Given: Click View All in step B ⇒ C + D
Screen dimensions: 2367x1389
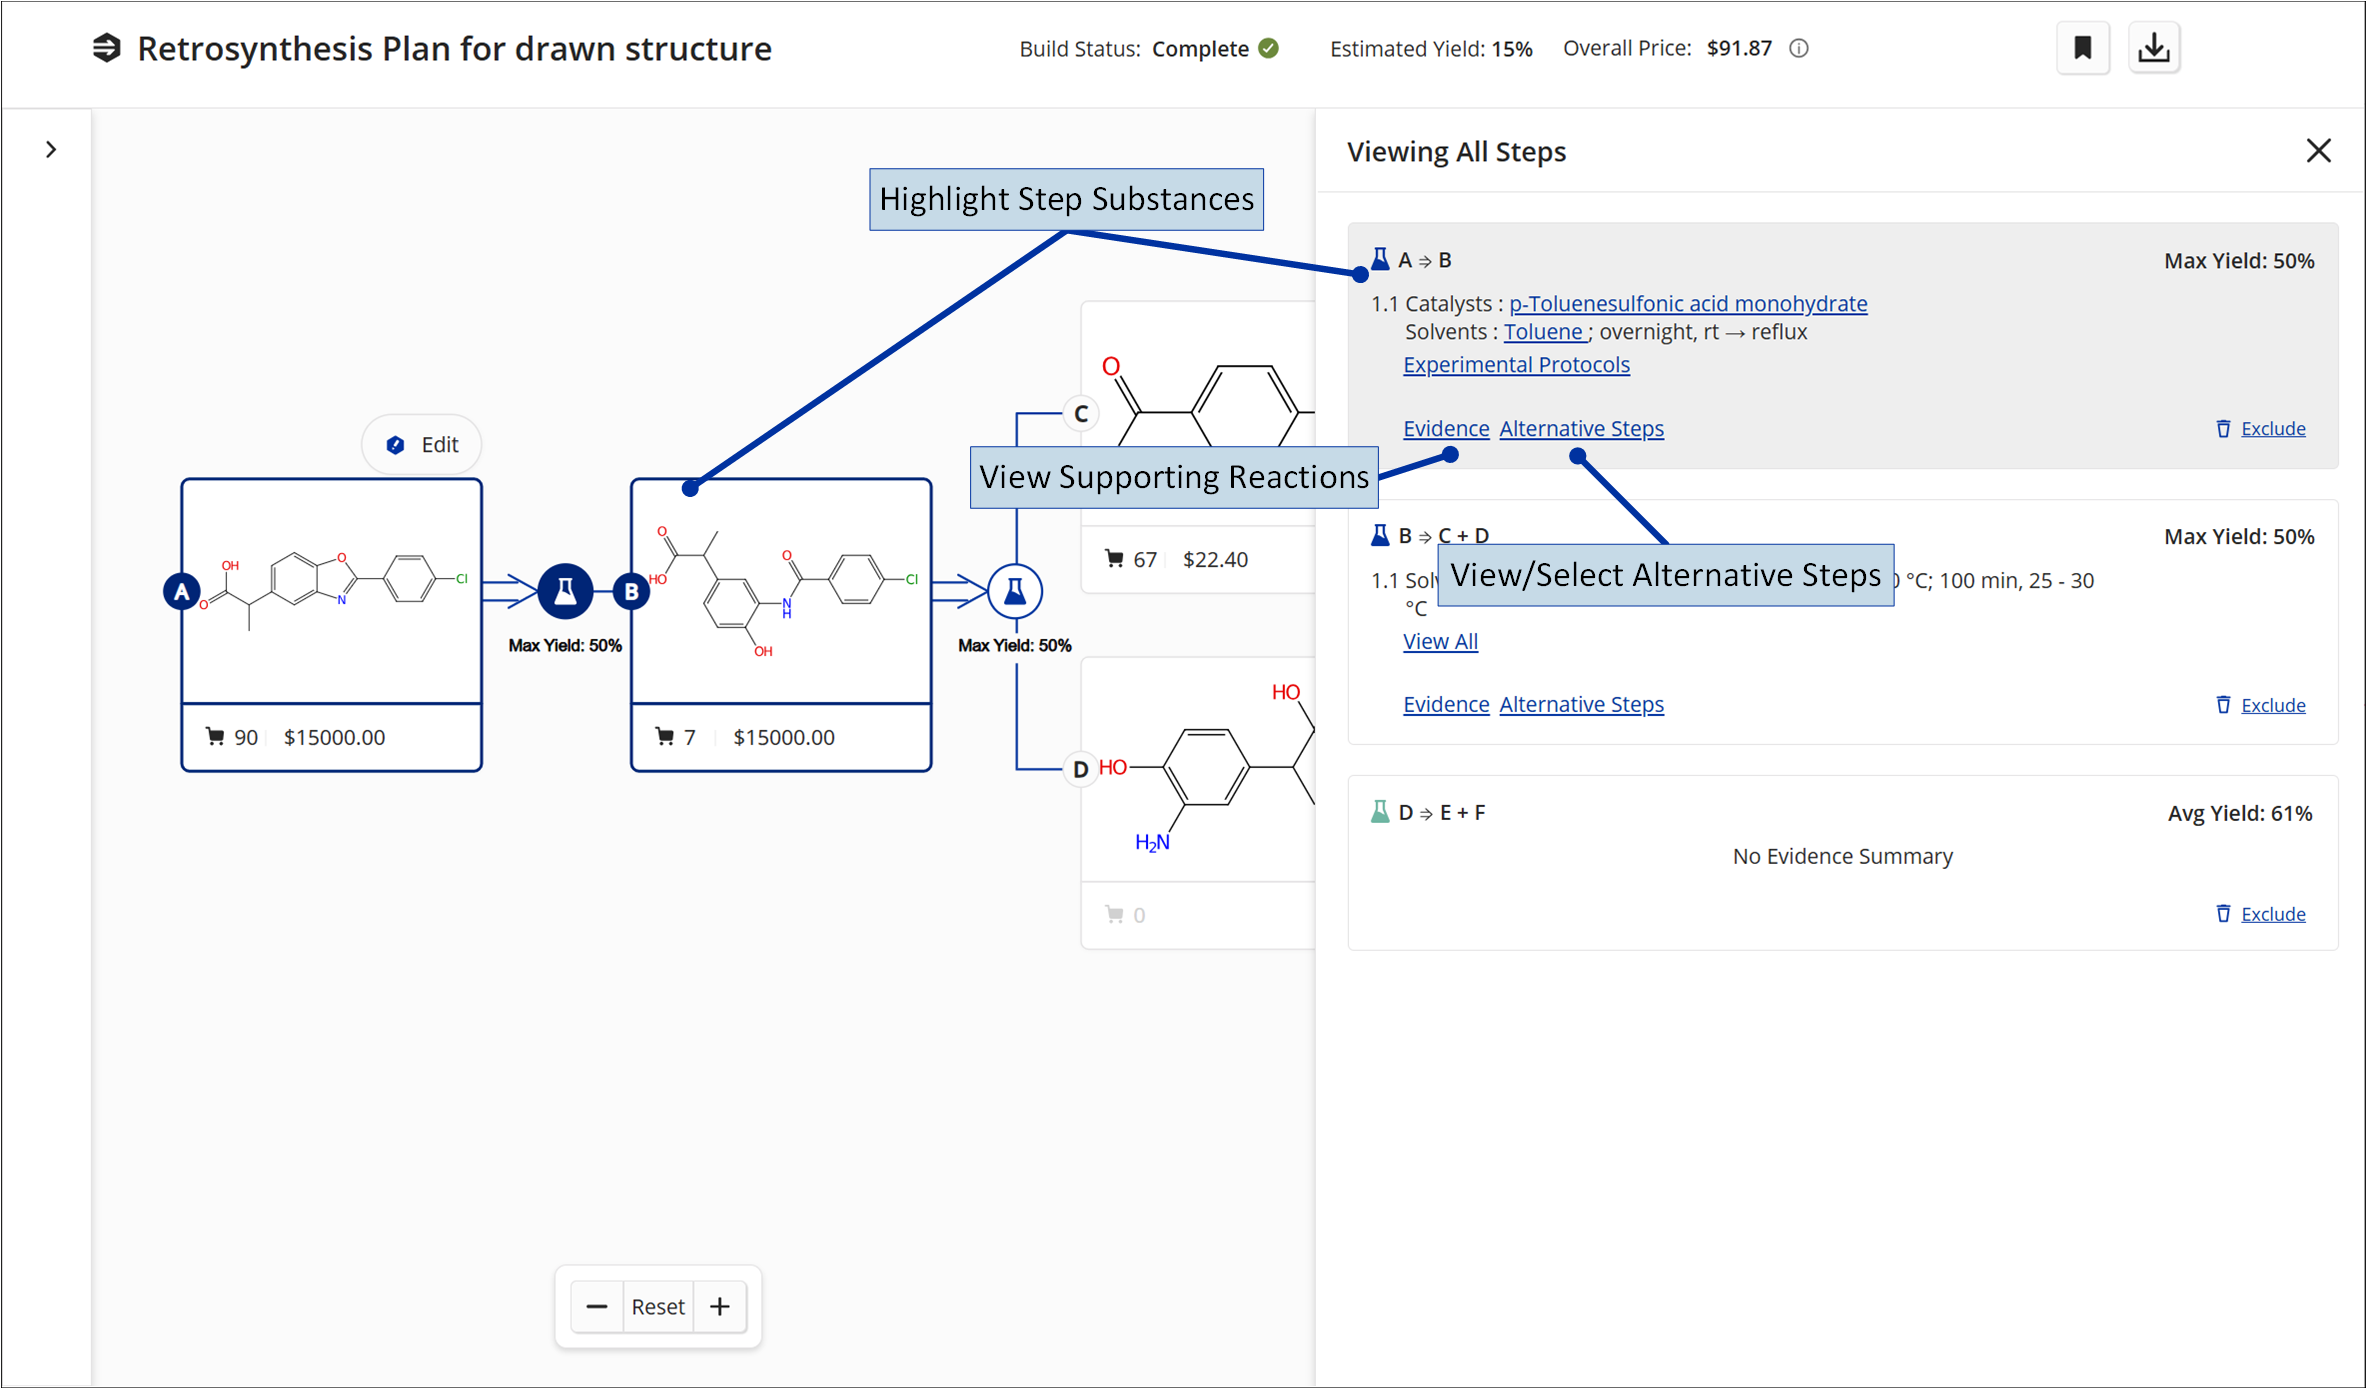Looking at the screenshot, I should pos(1440,641).
